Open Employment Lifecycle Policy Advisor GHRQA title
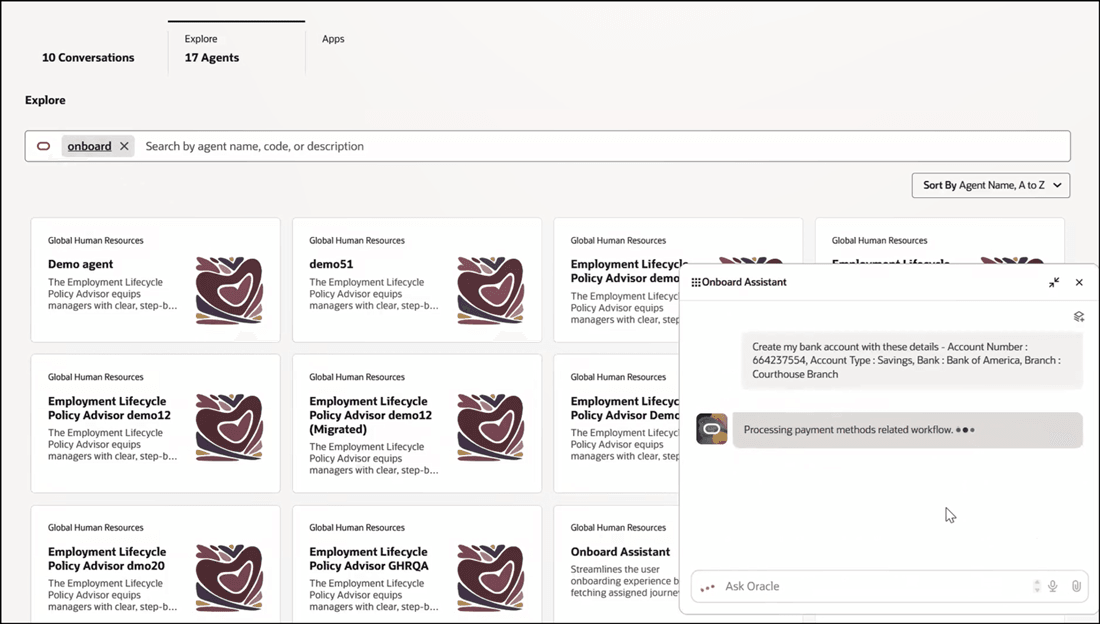The height and width of the screenshot is (624, 1100). [x=369, y=559]
